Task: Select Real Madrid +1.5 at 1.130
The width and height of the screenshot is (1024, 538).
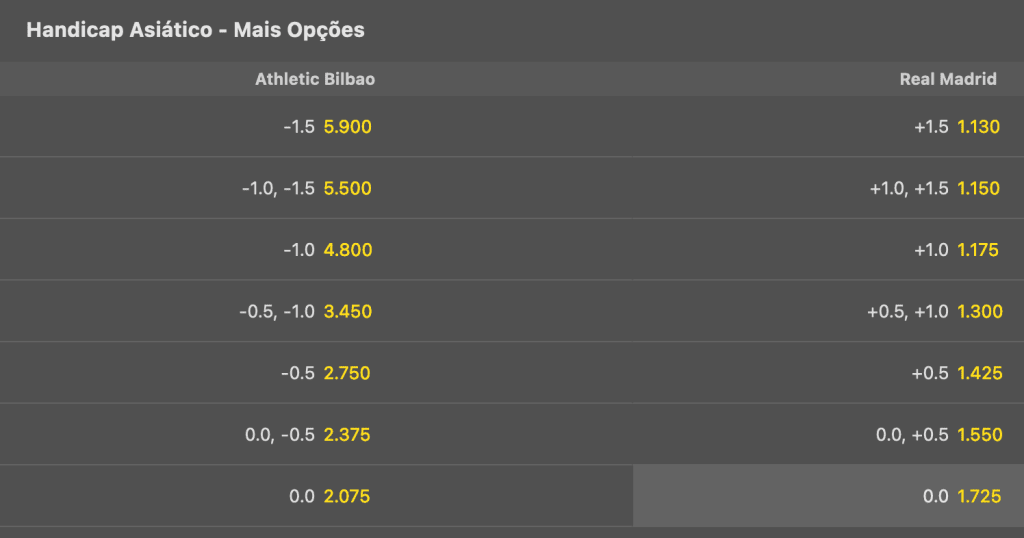Action: [x=828, y=127]
